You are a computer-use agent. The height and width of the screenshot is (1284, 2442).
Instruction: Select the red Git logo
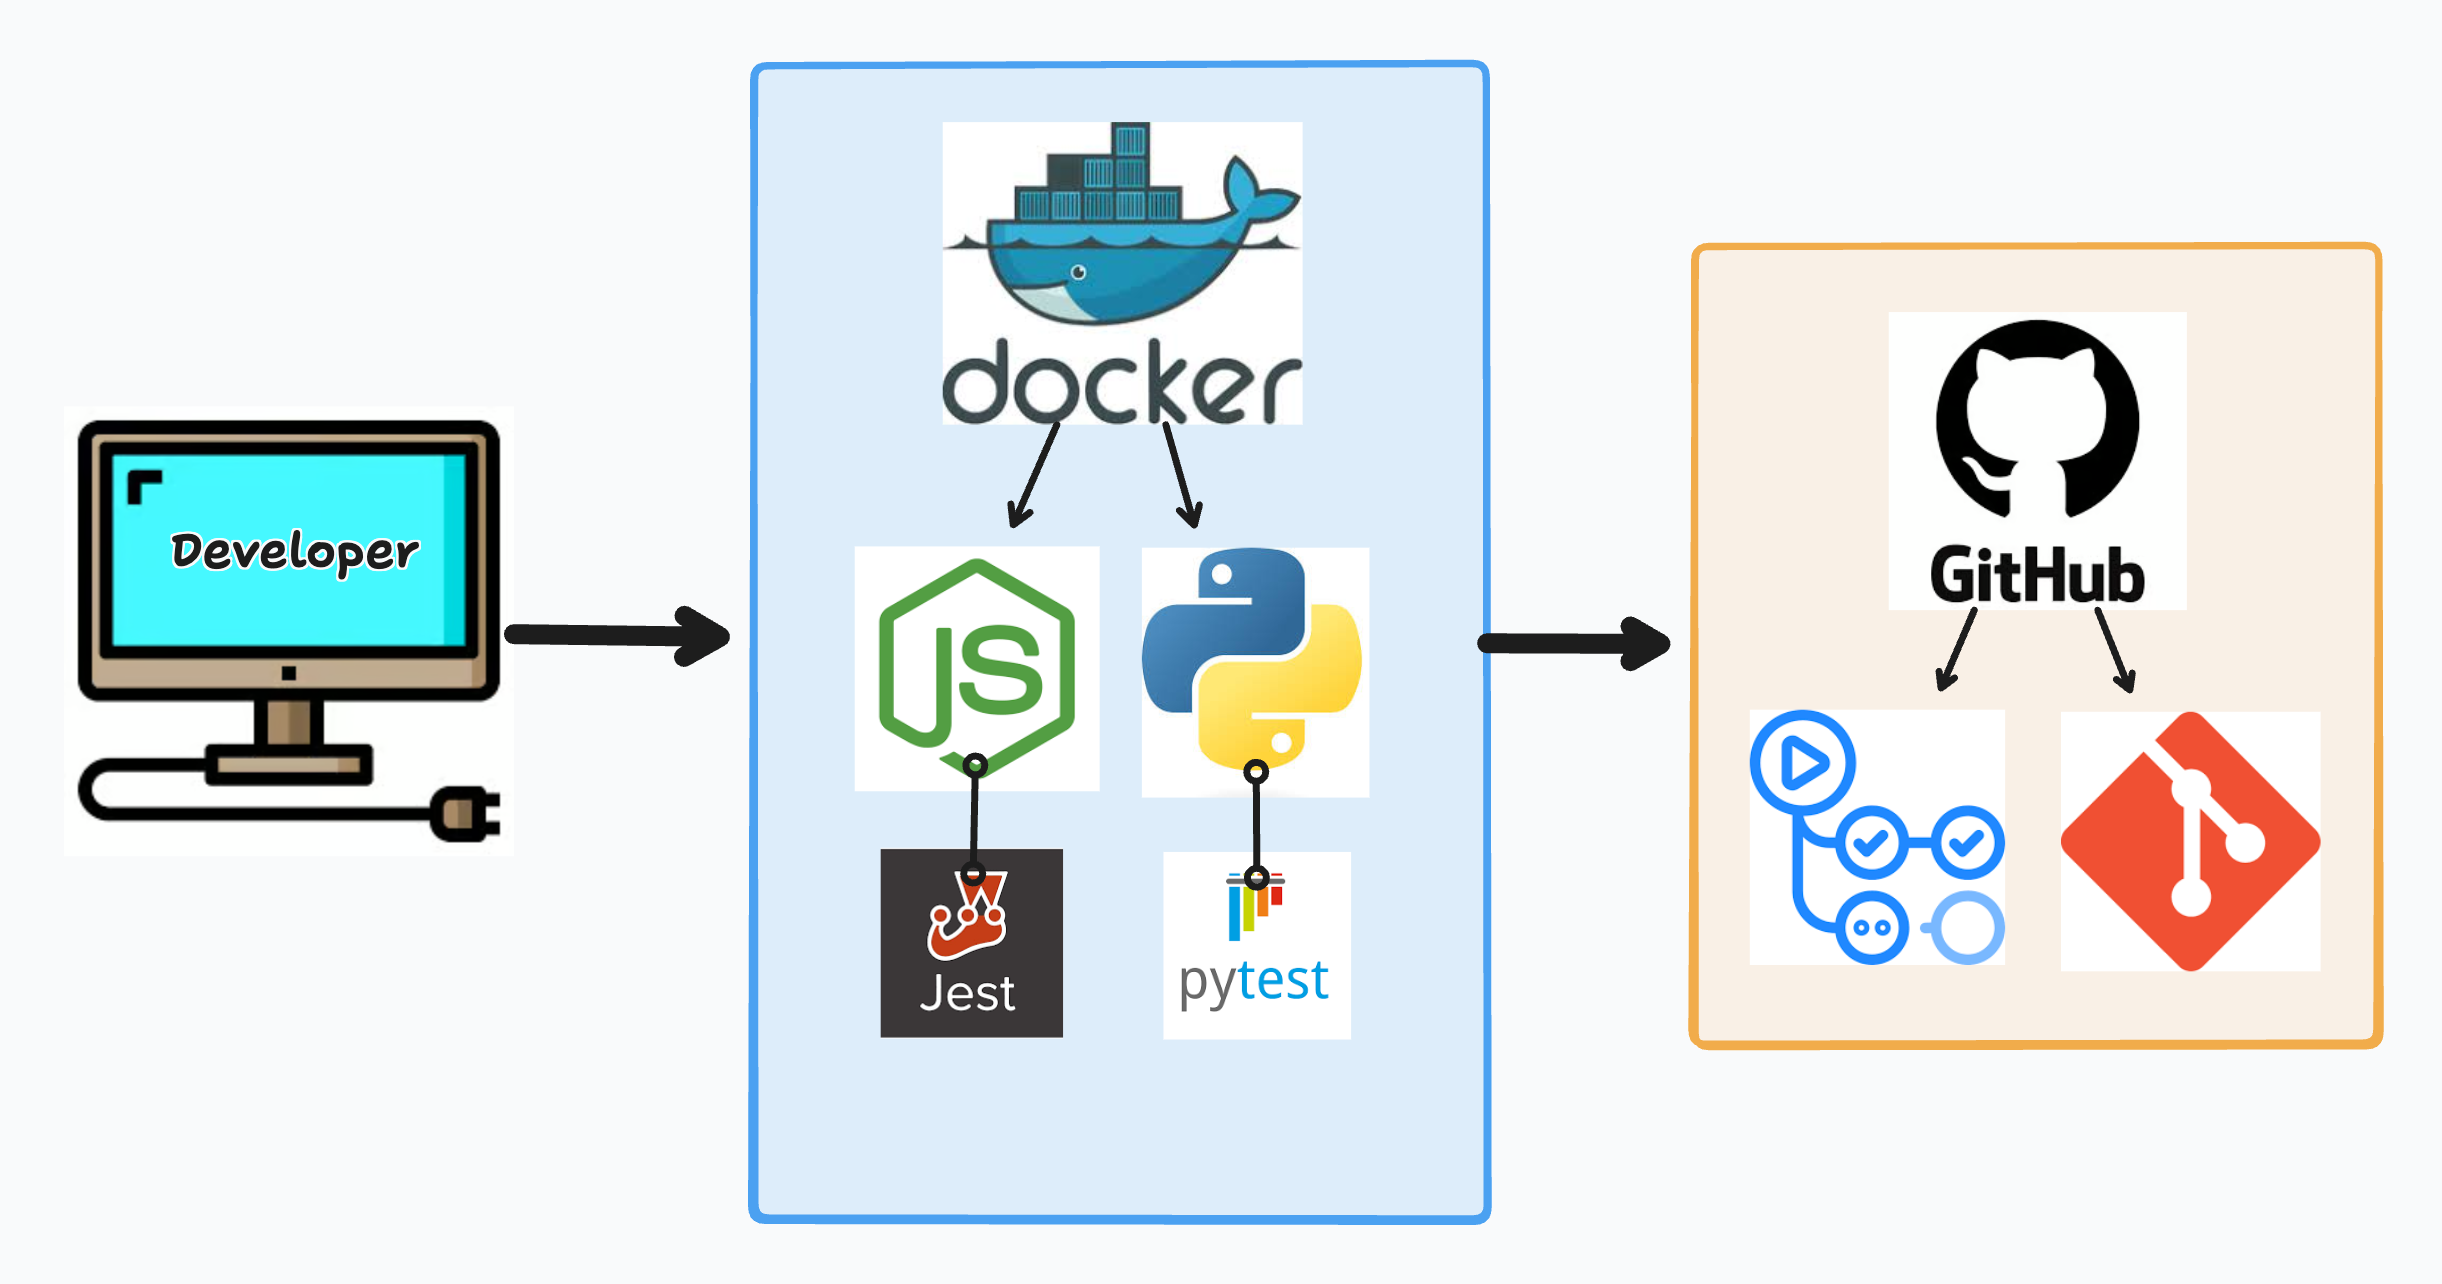coord(2190,841)
